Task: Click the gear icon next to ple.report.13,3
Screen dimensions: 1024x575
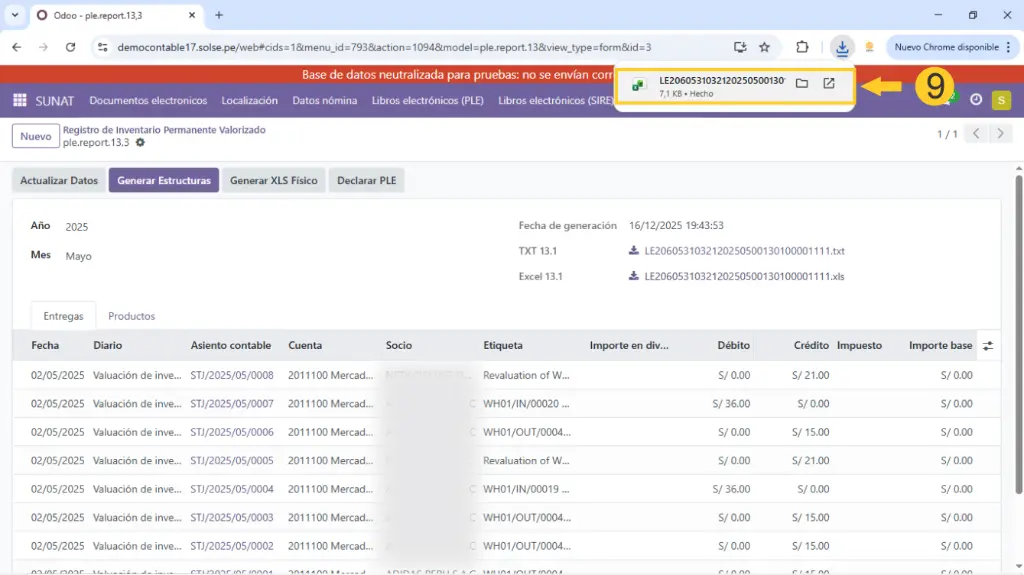Action: pos(140,143)
